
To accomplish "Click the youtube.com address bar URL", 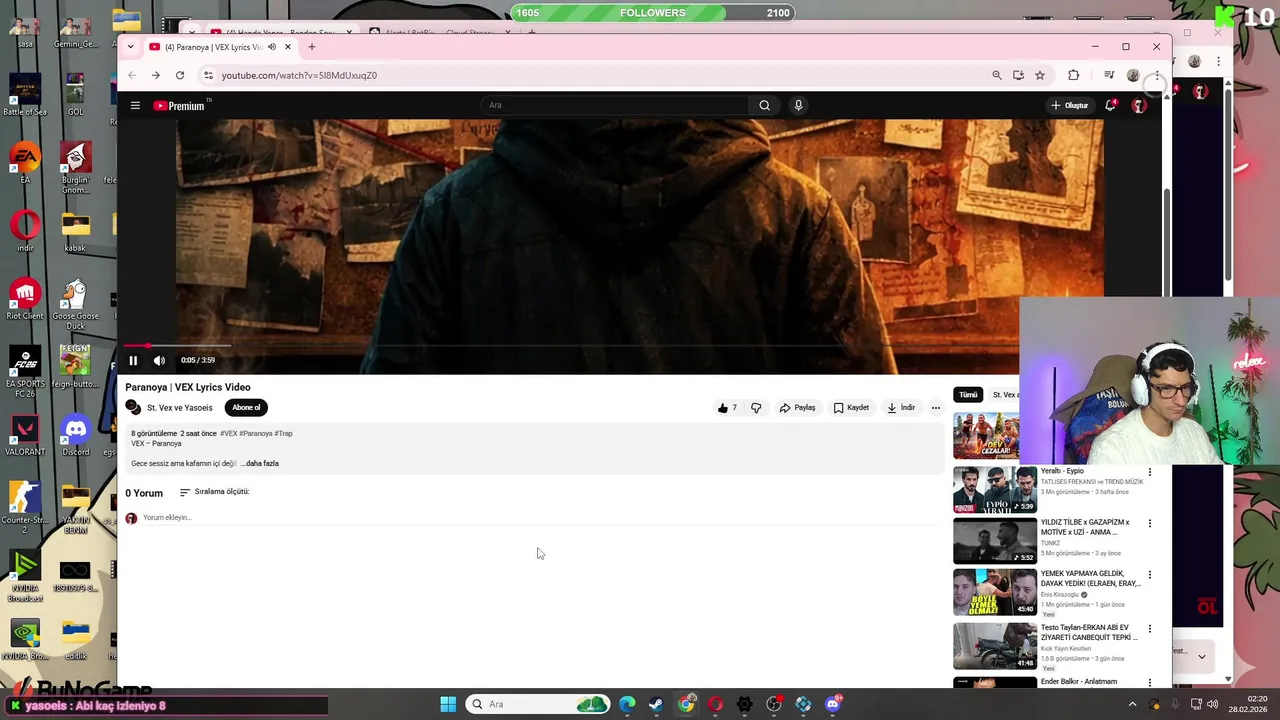I will [299, 75].
